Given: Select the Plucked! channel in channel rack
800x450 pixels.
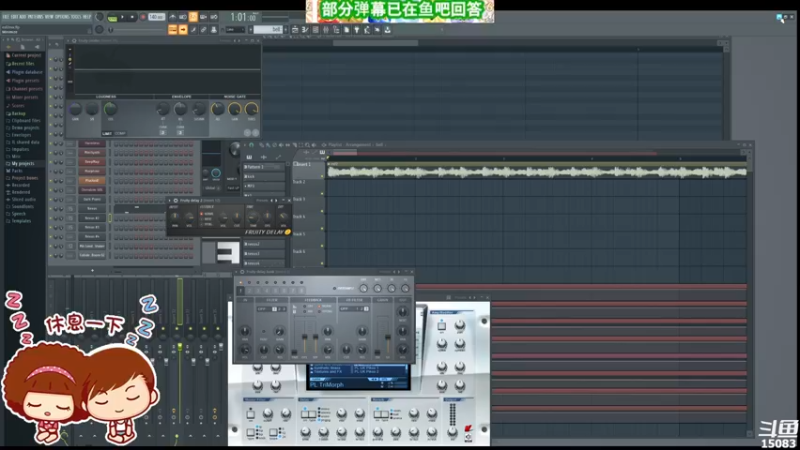Looking at the screenshot, I should coord(92,181).
